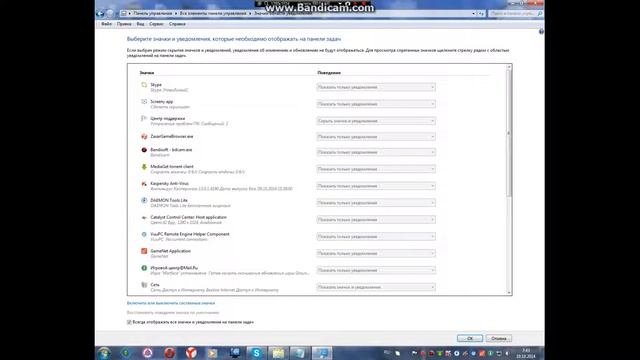Click the list's vertical scrollbar thumb

coord(509,133)
